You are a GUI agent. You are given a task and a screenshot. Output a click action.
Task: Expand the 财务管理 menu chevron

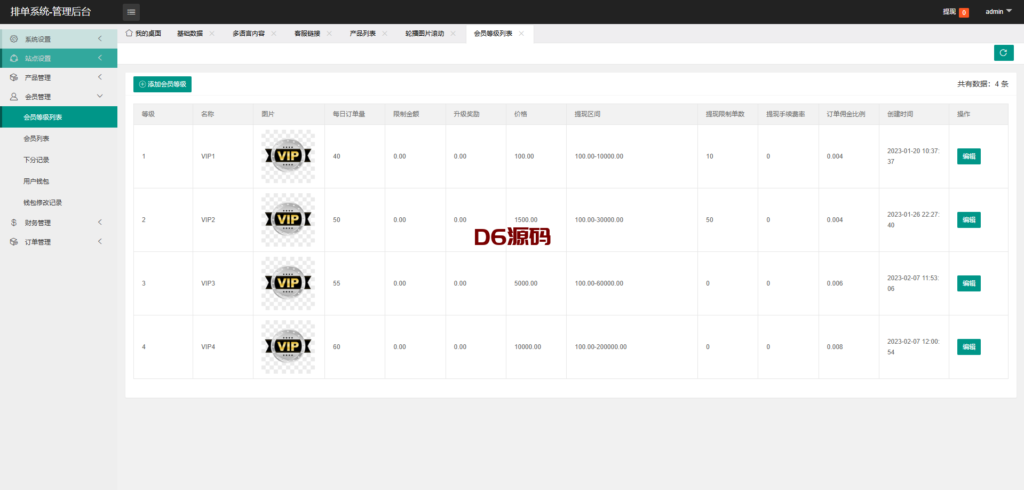click(x=100, y=223)
